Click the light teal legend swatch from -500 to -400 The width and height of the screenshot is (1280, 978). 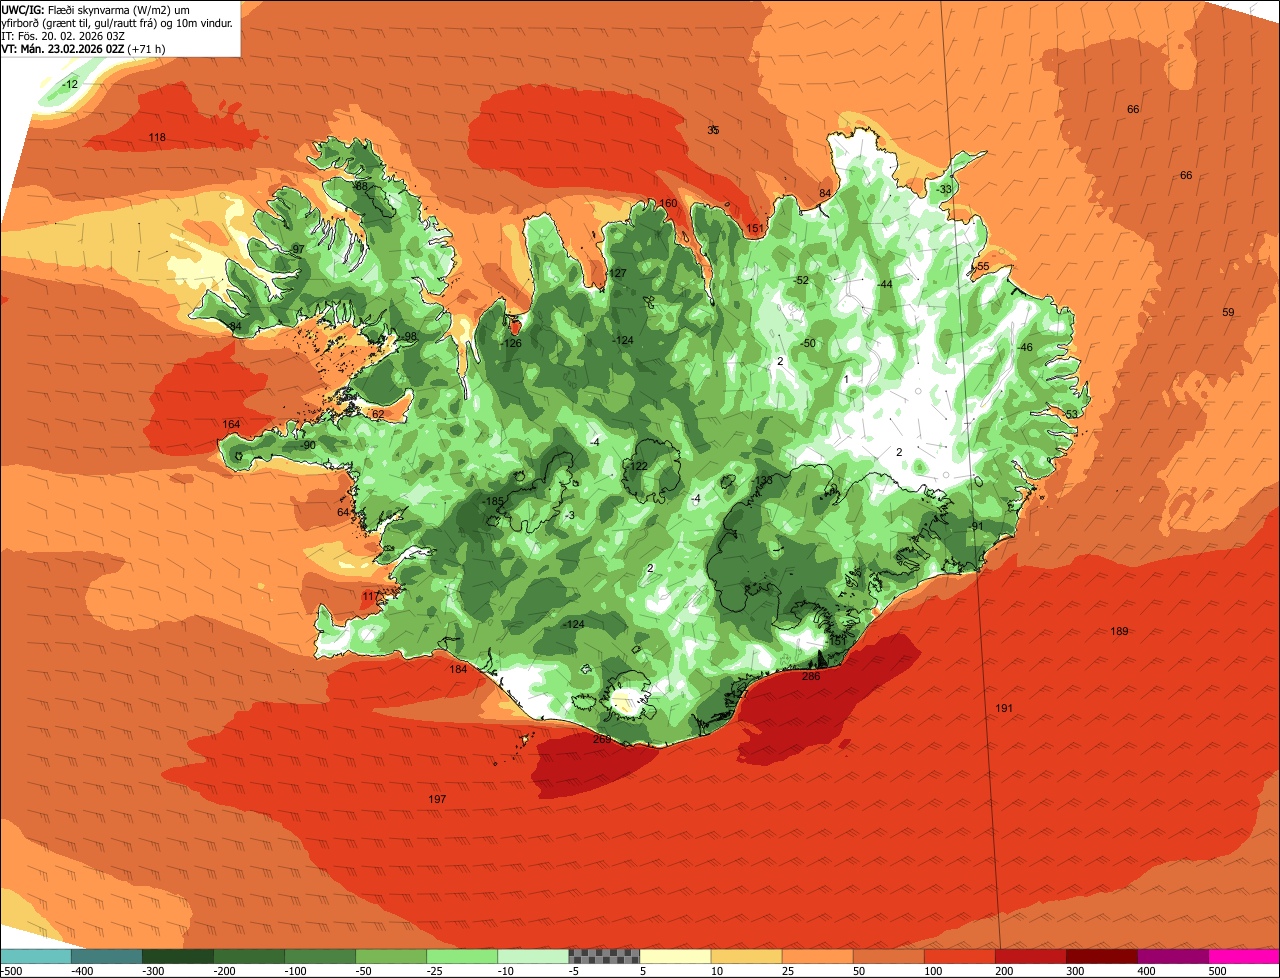[36, 956]
